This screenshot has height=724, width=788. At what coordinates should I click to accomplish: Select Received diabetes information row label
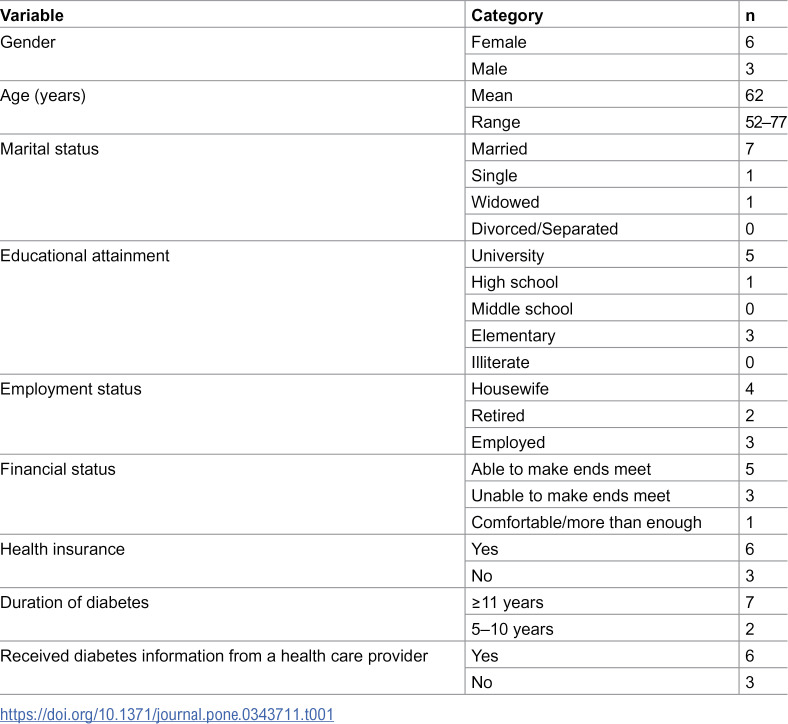[x=214, y=656]
